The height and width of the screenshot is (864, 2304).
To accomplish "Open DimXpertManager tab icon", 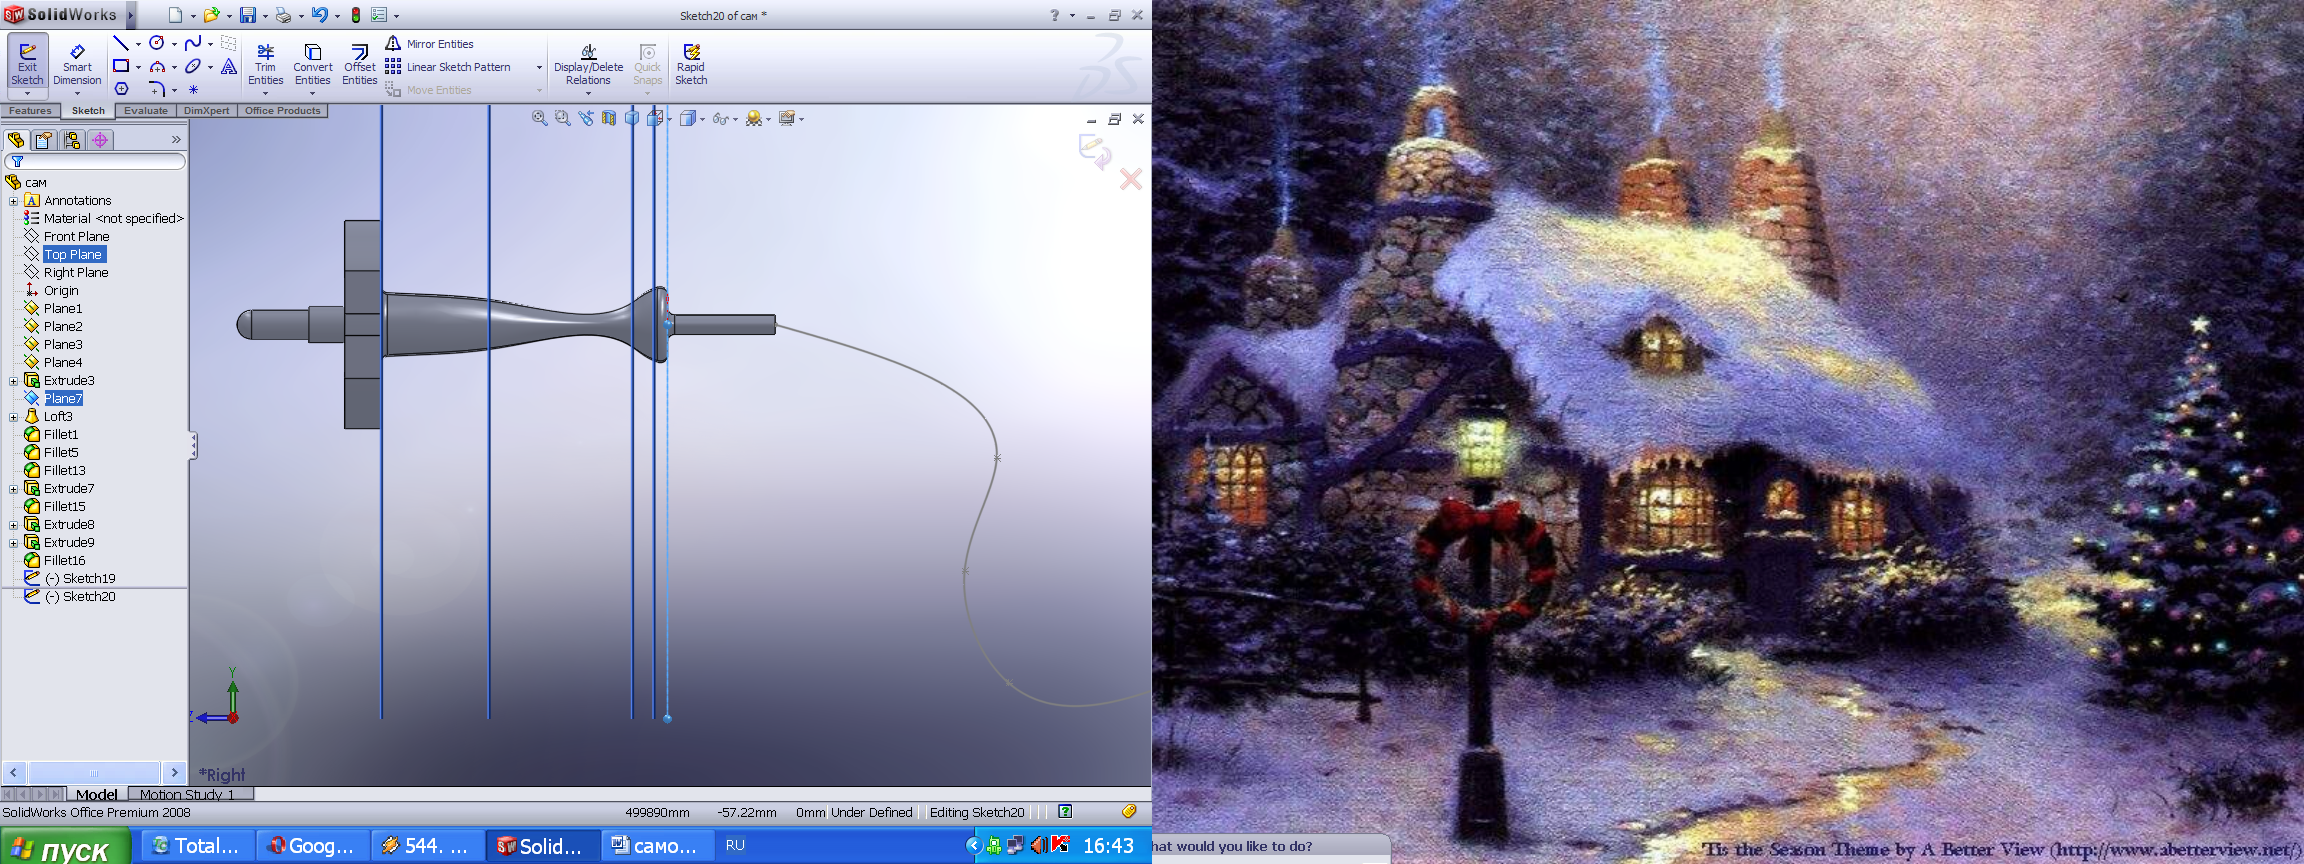I will pos(100,140).
